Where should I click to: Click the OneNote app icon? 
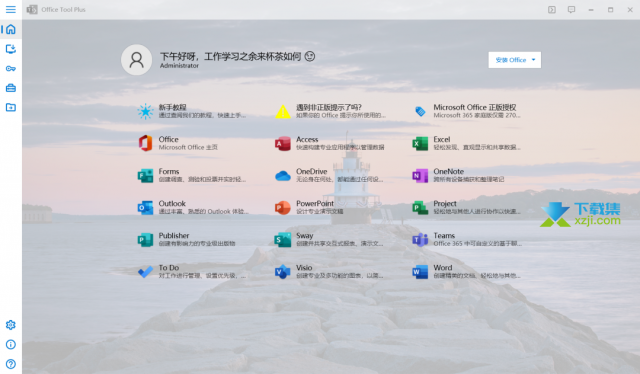[x=420, y=176]
